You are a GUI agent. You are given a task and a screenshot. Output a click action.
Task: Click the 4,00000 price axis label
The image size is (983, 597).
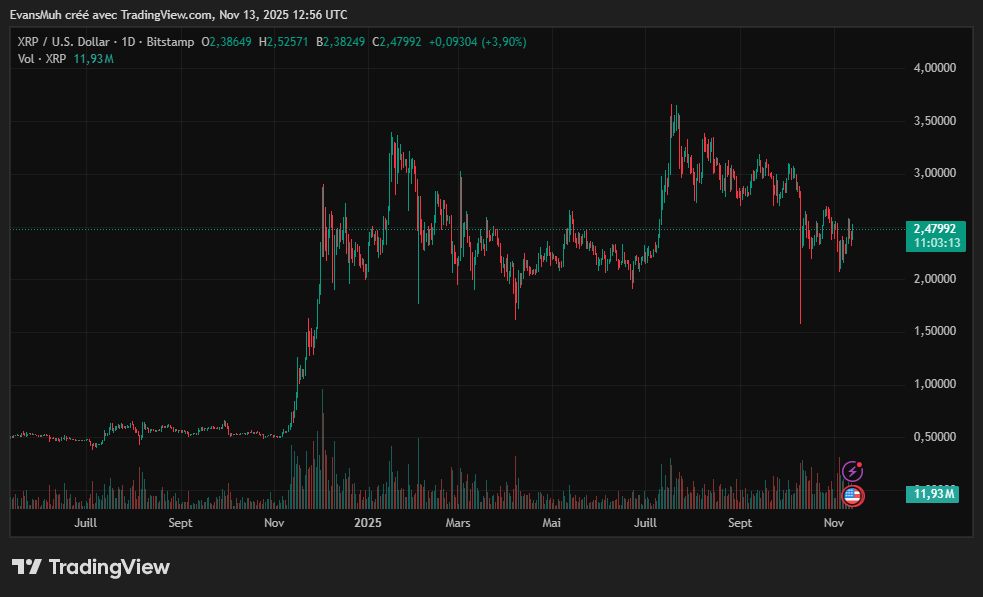[935, 68]
